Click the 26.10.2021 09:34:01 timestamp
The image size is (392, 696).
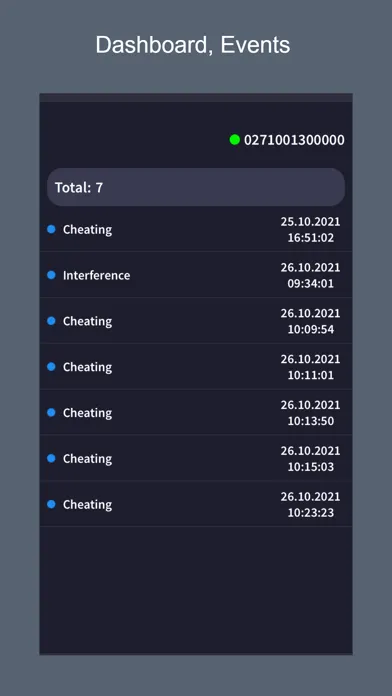[x=310, y=275]
